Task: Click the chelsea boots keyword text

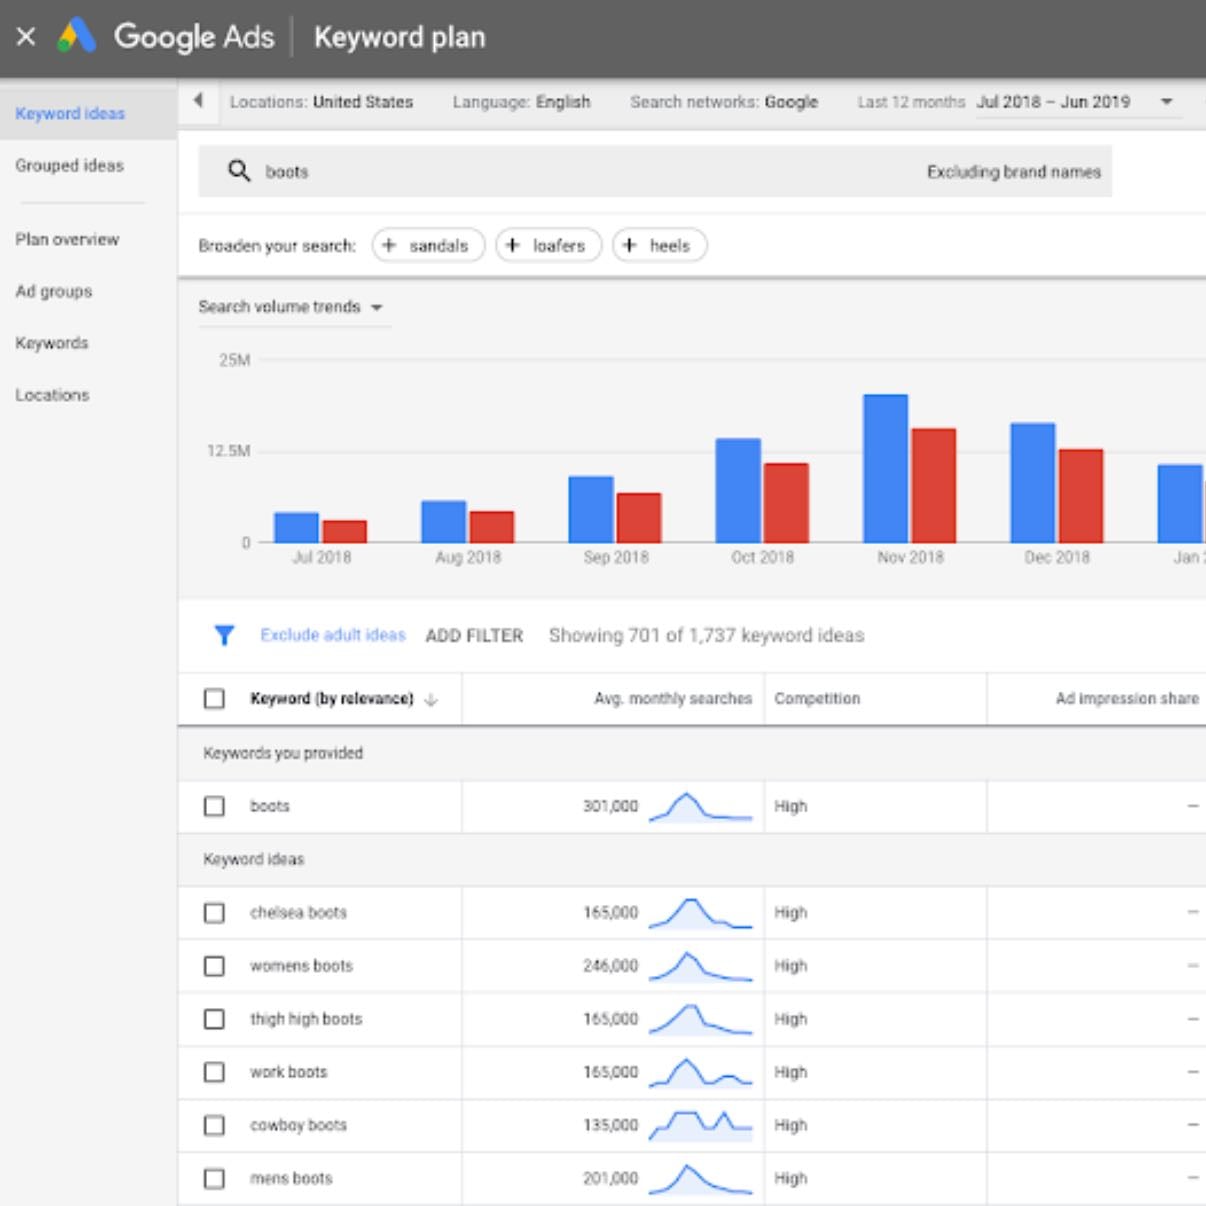Action: point(298,913)
